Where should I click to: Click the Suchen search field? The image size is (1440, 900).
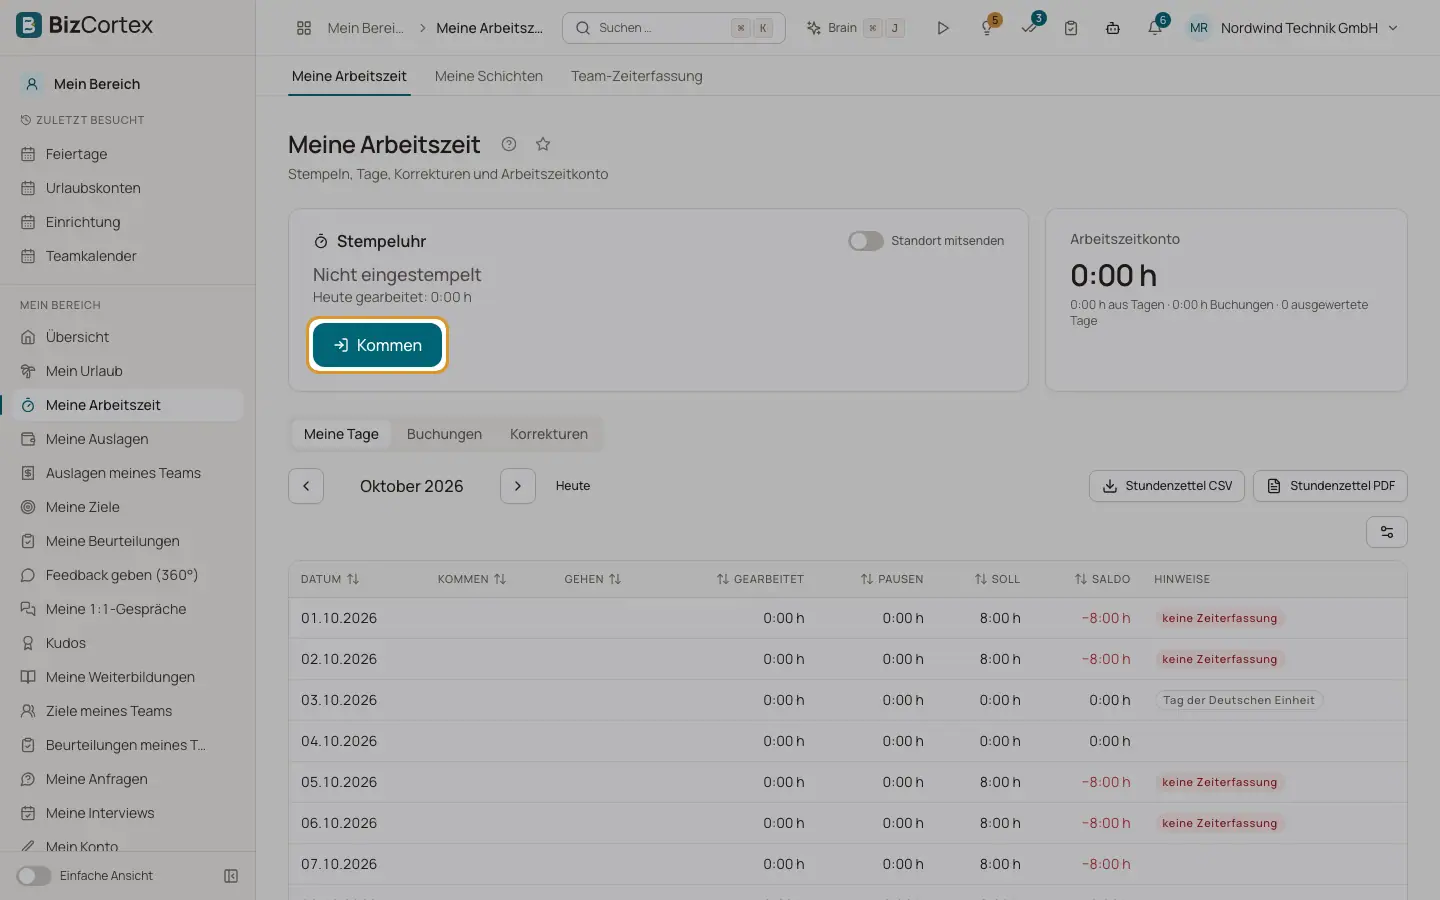tap(674, 28)
